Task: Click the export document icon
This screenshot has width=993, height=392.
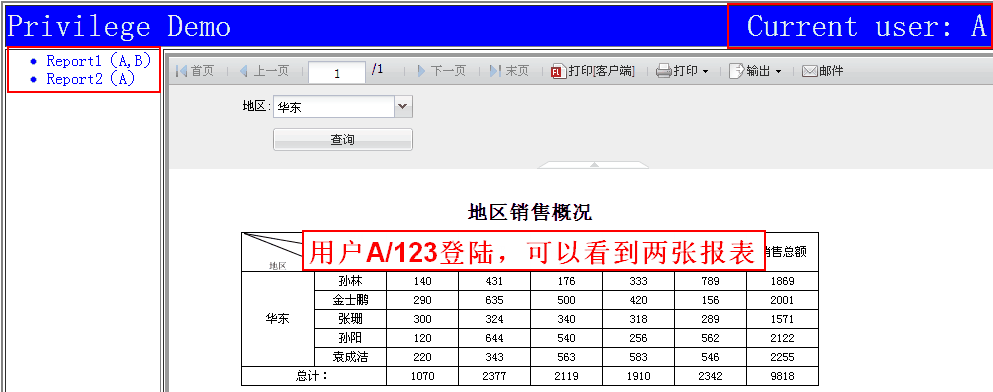Action: (737, 72)
